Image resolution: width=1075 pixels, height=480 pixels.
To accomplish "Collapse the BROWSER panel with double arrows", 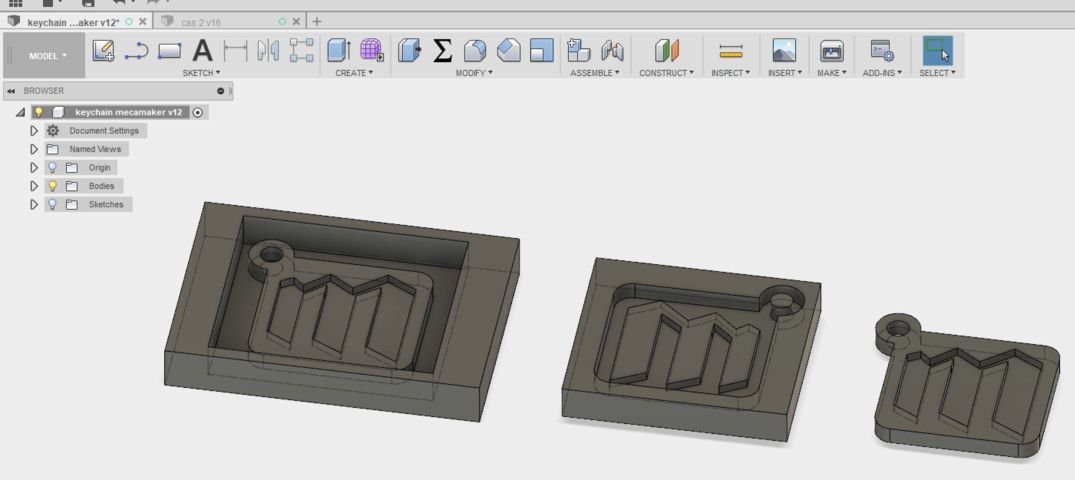I will pos(11,91).
